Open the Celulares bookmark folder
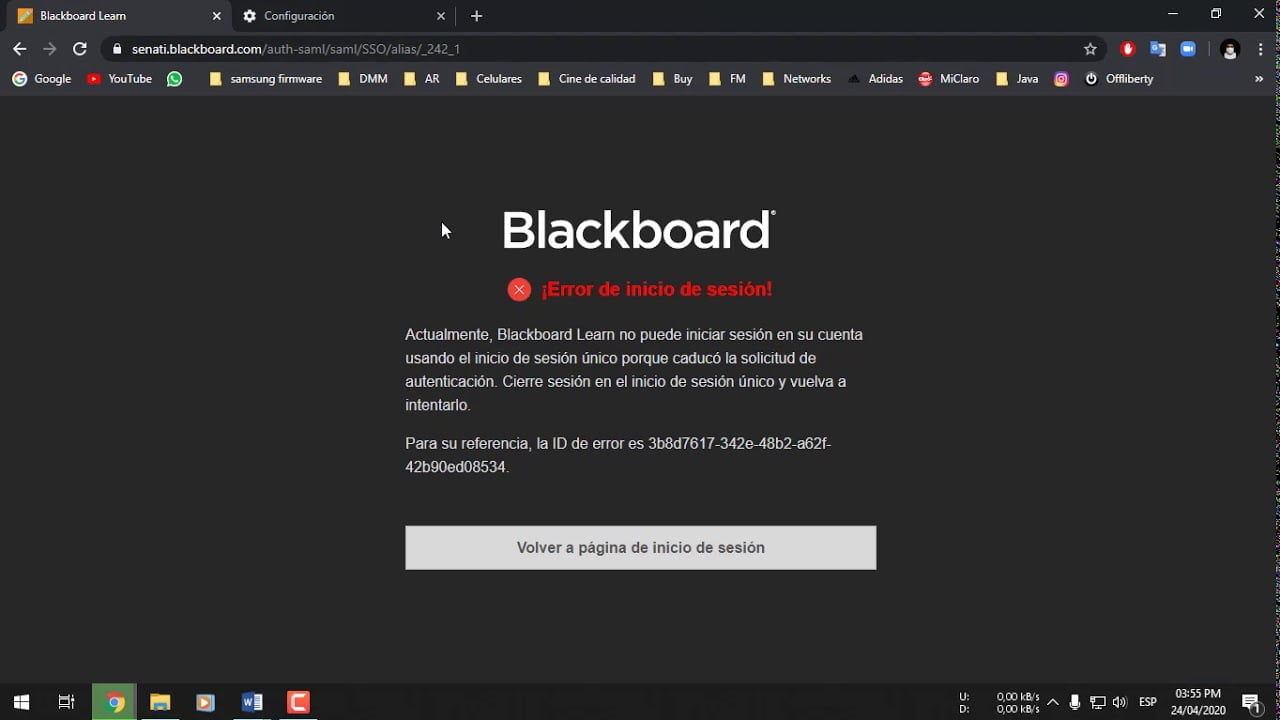Viewport: 1280px width, 720px height. (x=489, y=79)
